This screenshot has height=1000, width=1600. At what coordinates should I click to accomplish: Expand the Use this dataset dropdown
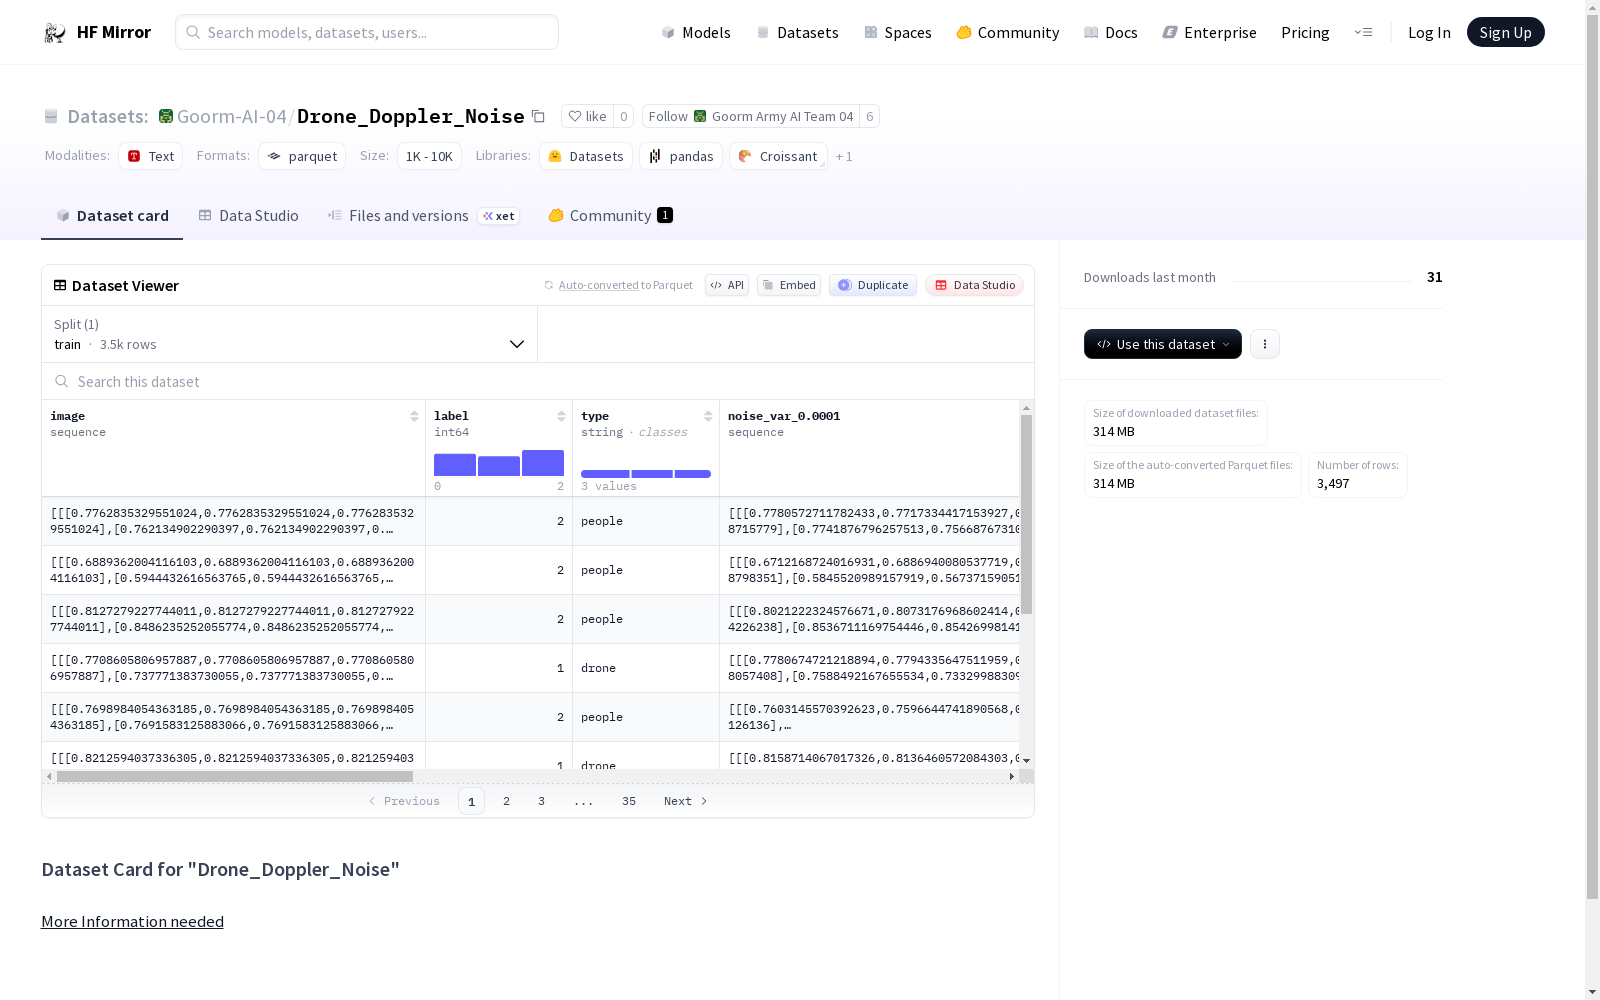point(1163,344)
